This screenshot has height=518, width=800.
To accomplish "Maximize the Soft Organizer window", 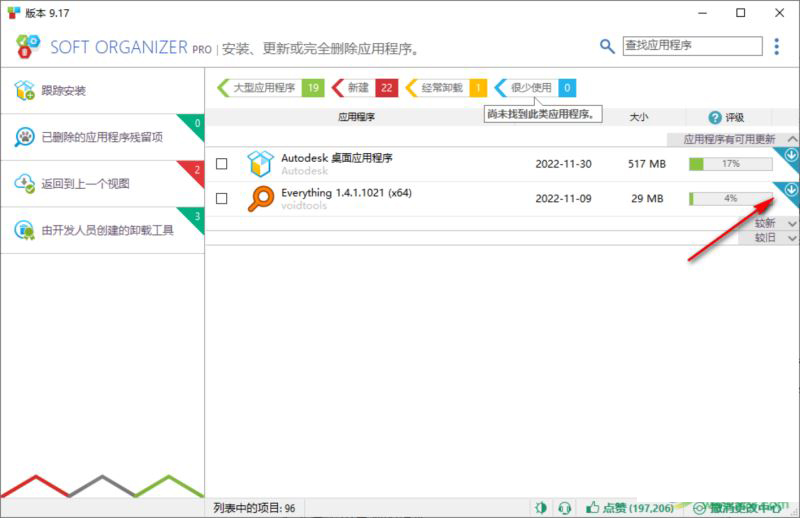I will (741, 13).
